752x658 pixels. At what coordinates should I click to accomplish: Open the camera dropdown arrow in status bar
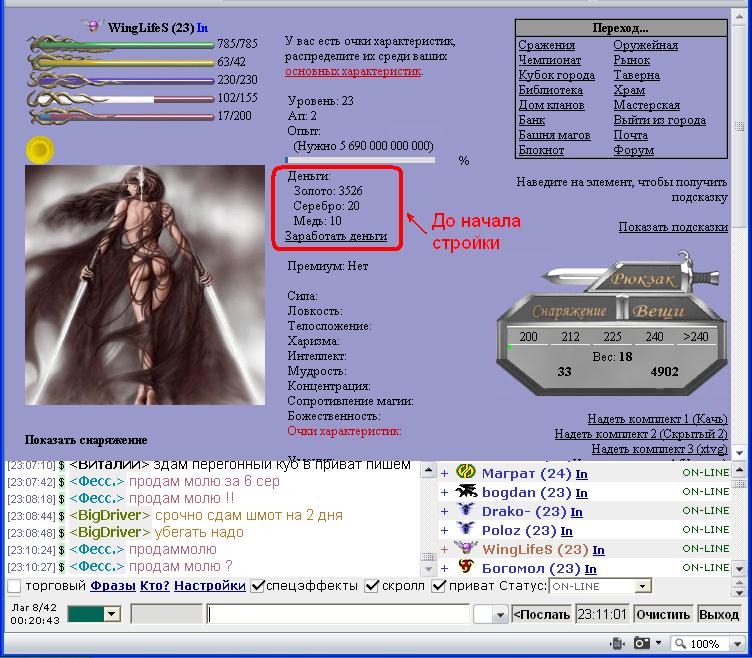pos(658,643)
